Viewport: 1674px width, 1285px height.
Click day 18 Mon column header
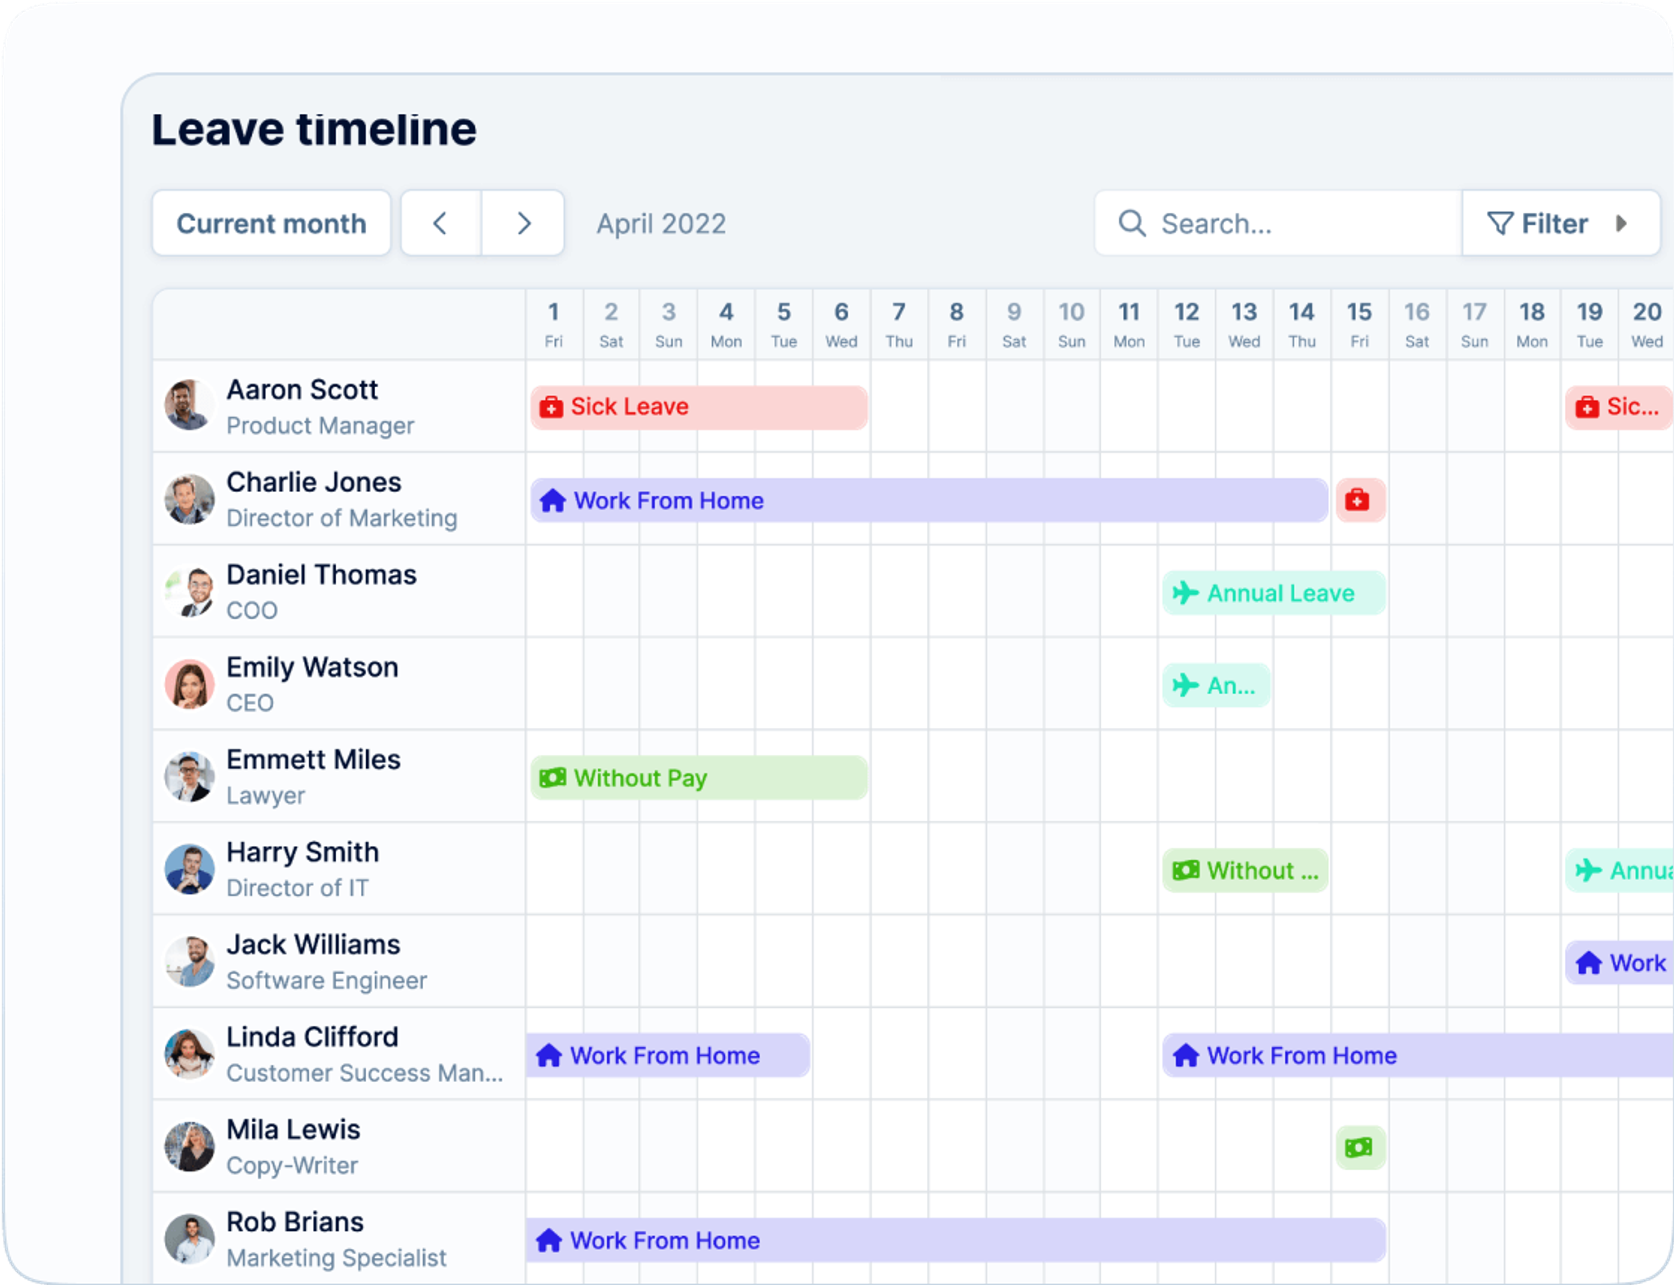point(1532,325)
